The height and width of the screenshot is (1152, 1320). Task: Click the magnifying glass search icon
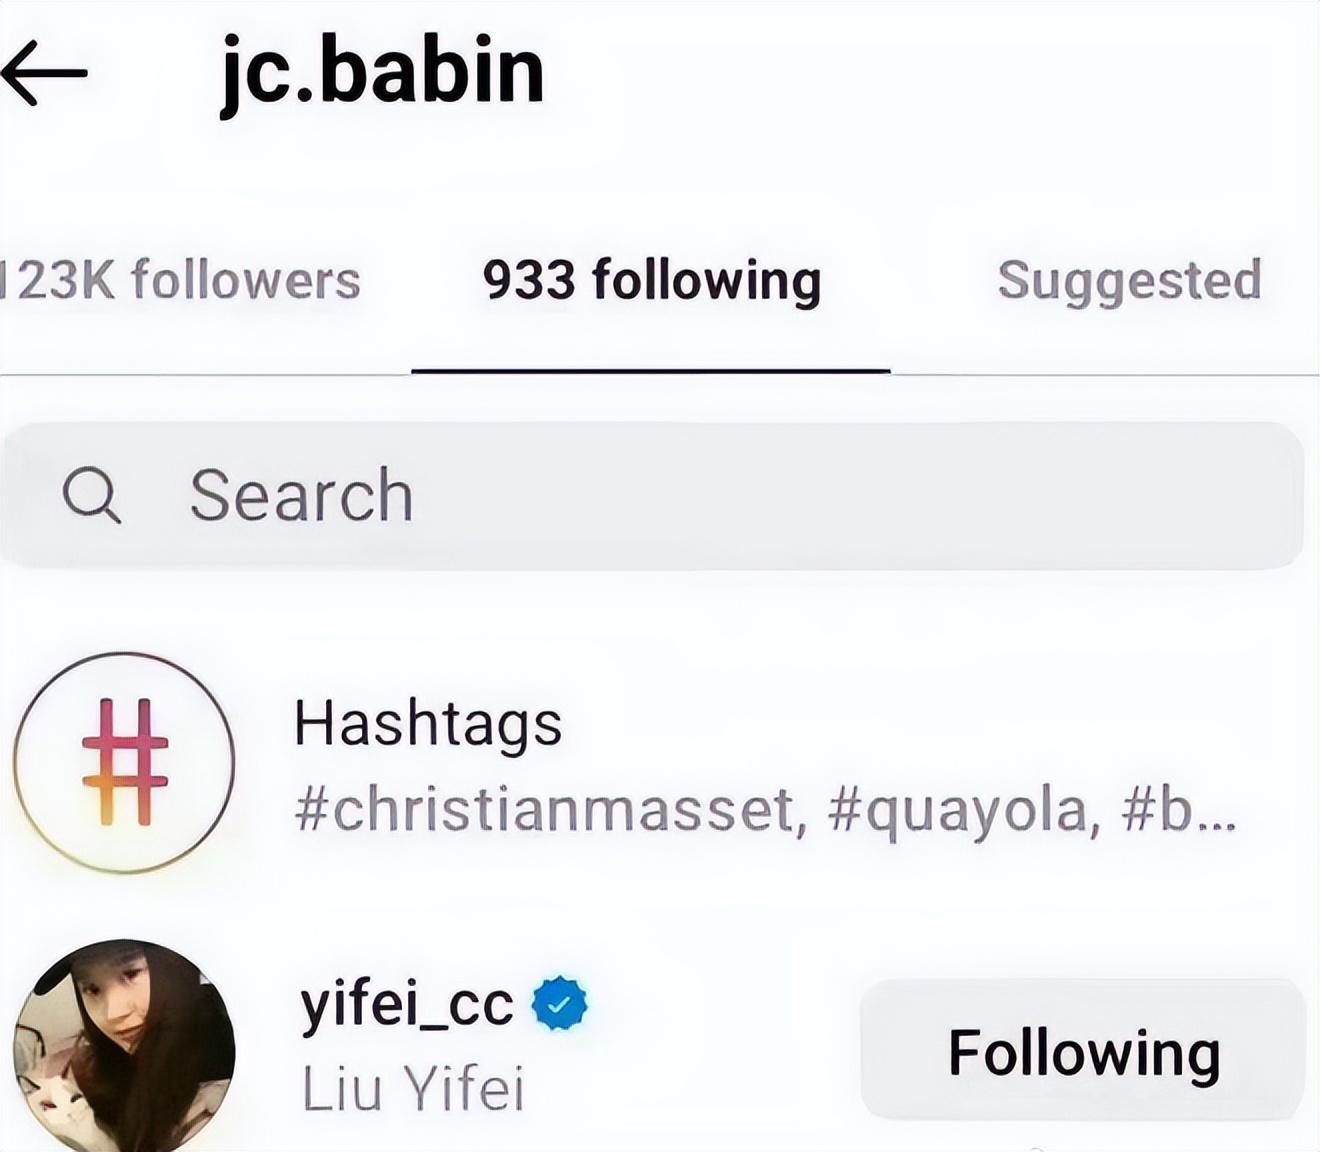[x=91, y=495]
